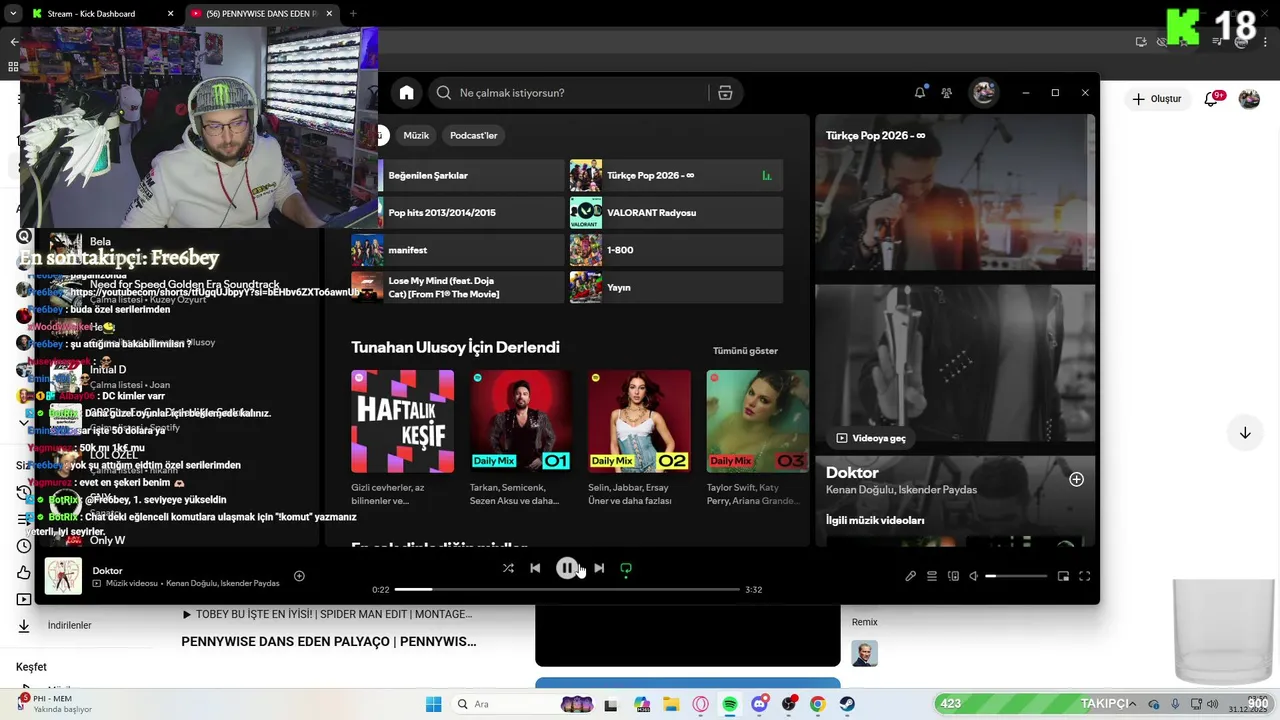Skip to previous track
Viewport: 1280px width, 720px height.
535,568
